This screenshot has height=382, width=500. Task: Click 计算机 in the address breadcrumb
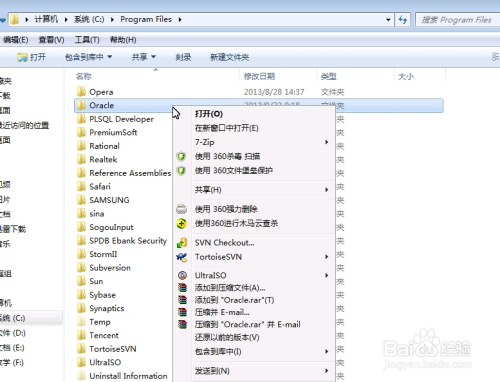[46, 19]
